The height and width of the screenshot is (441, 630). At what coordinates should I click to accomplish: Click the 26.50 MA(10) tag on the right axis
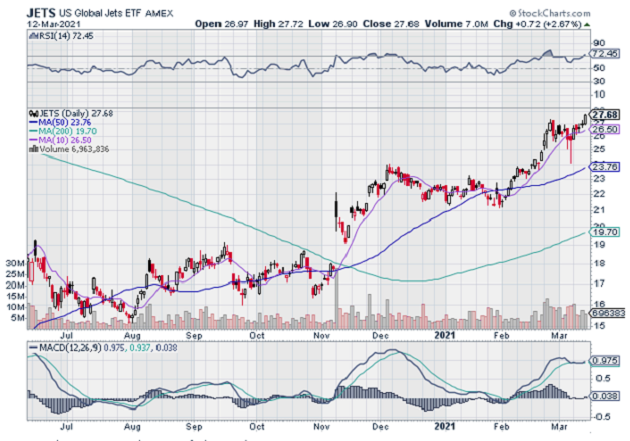tap(605, 129)
